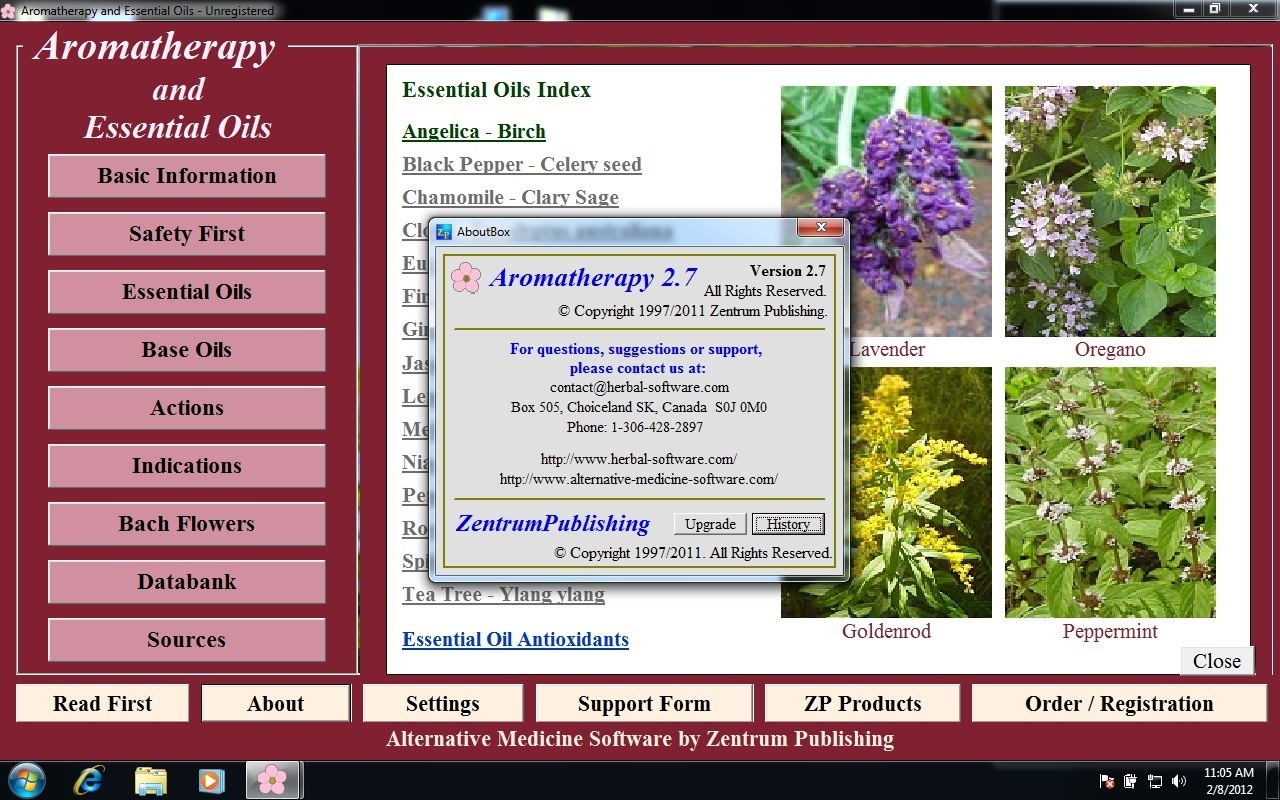The image size is (1280, 800).
Task: Click the Show desktop strip beside the clock
Action: 1272,781
